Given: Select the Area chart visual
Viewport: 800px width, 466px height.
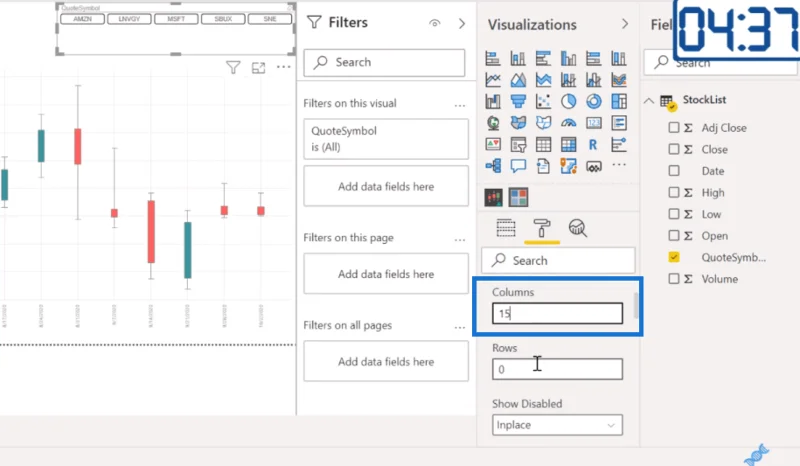Looking at the screenshot, I should [518, 80].
